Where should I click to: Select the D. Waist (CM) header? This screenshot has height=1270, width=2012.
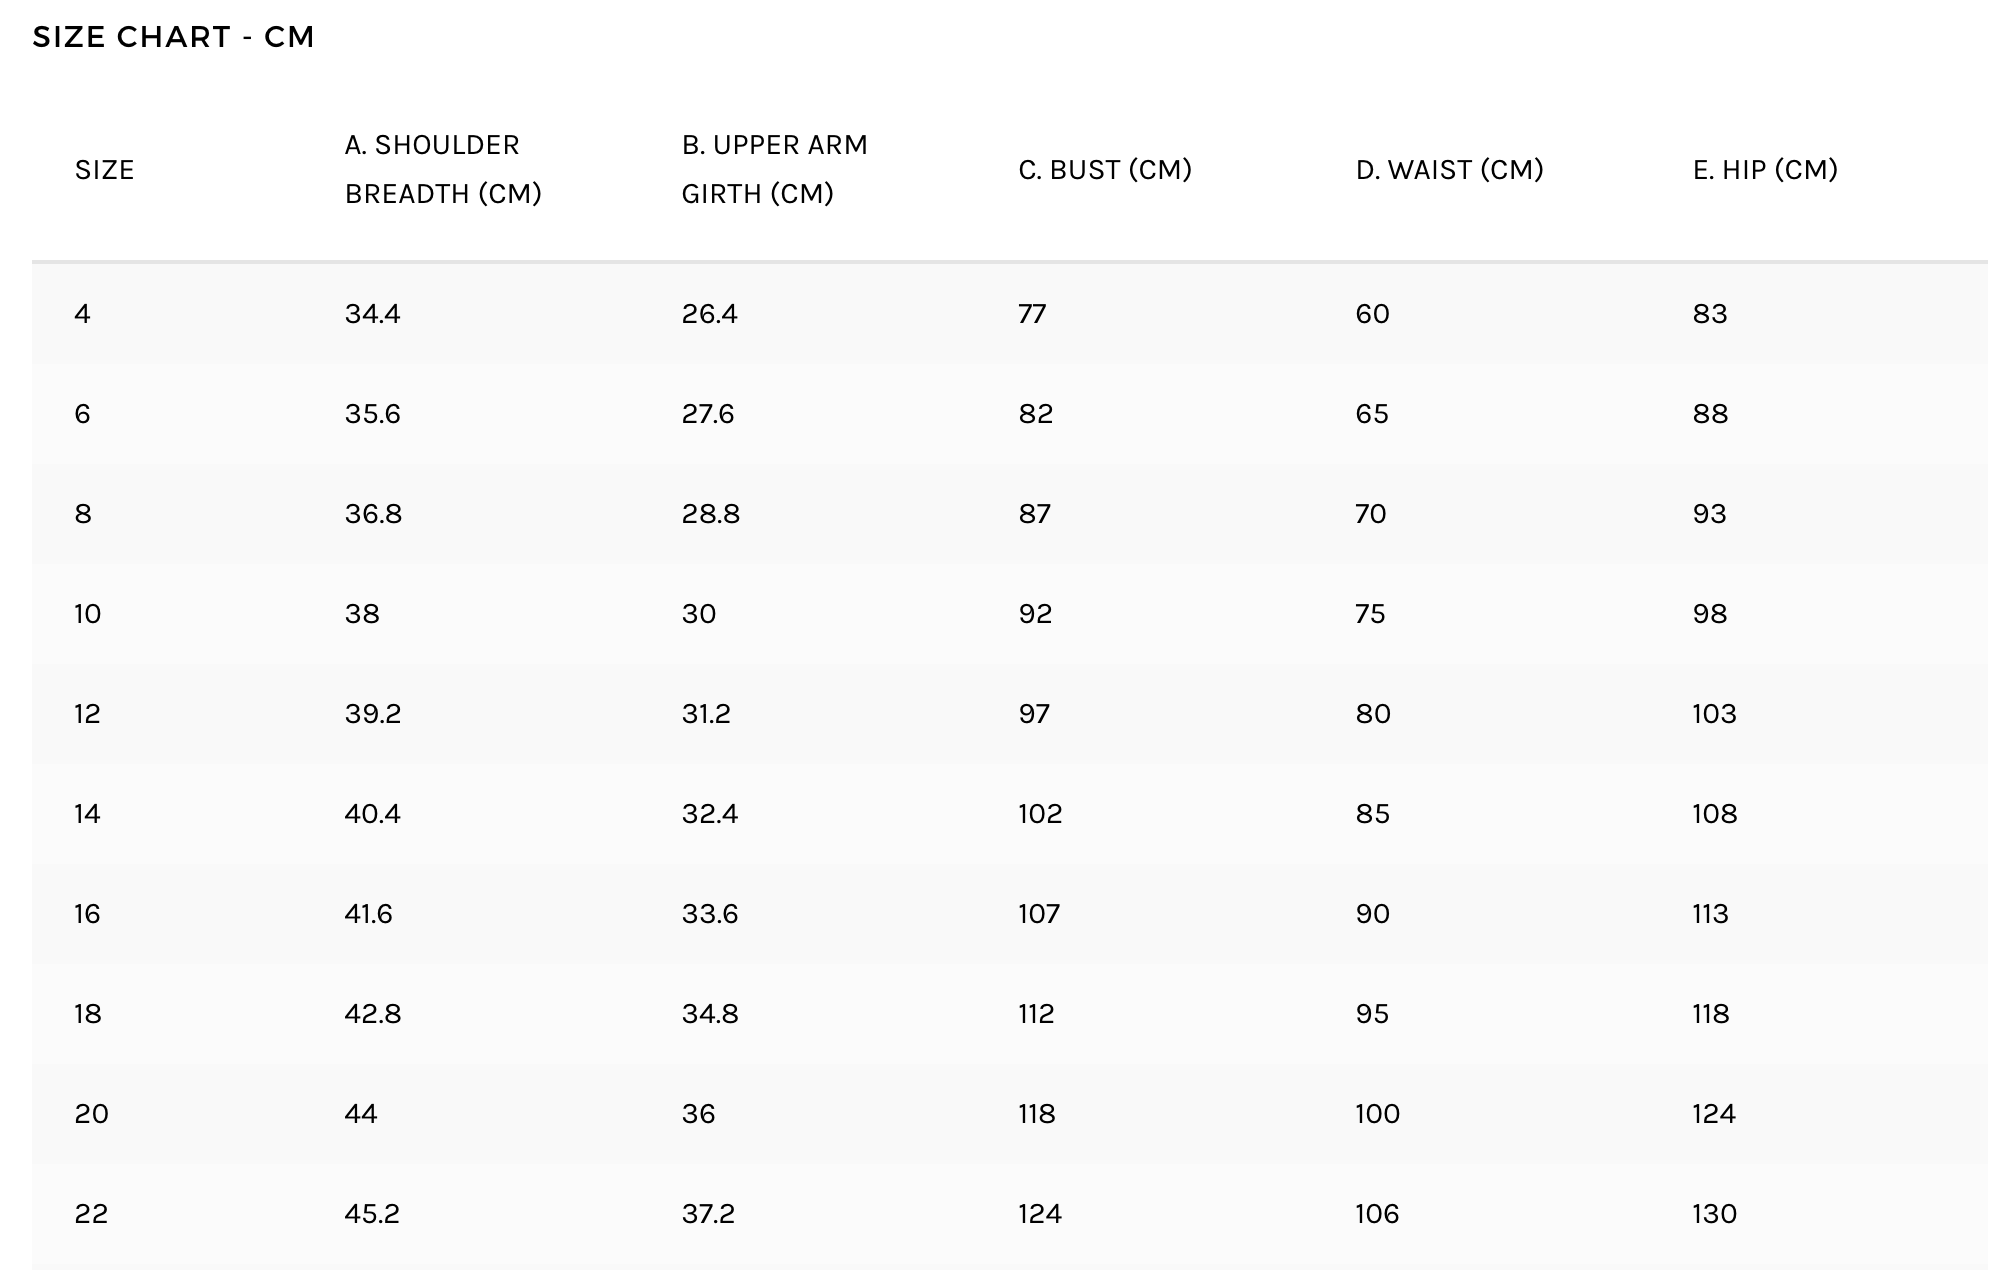point(1449,170)
